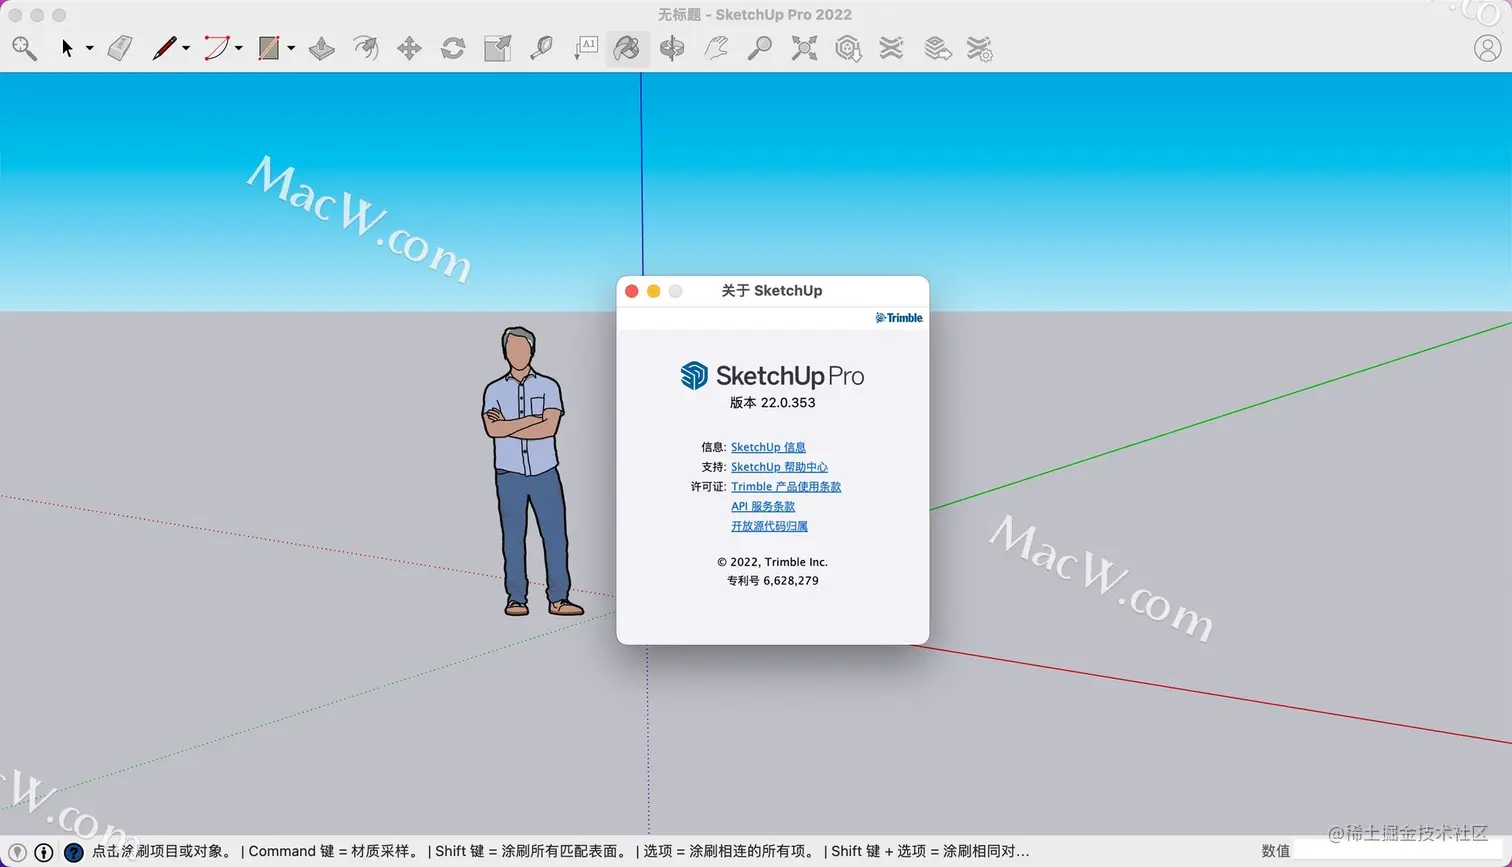Screen dimensions: 1512x867
Task: Expand the Arc tool dropdown arrow
Action: (x=238, y=48)
